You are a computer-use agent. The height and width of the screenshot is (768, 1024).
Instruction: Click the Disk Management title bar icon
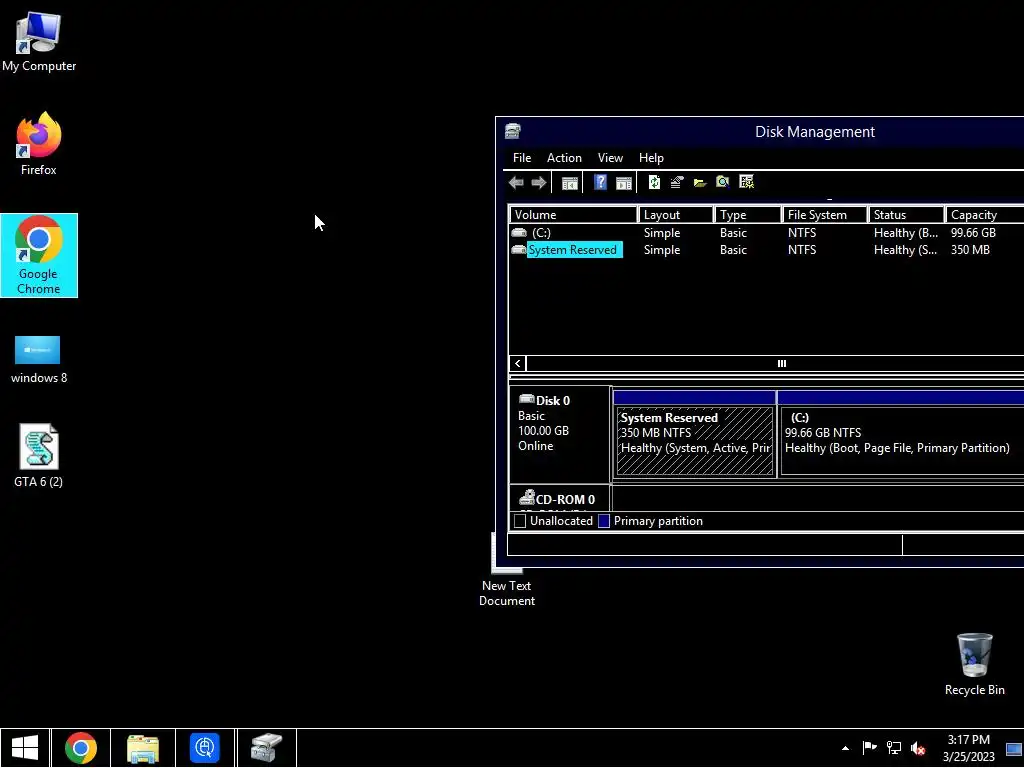(513, 131)
